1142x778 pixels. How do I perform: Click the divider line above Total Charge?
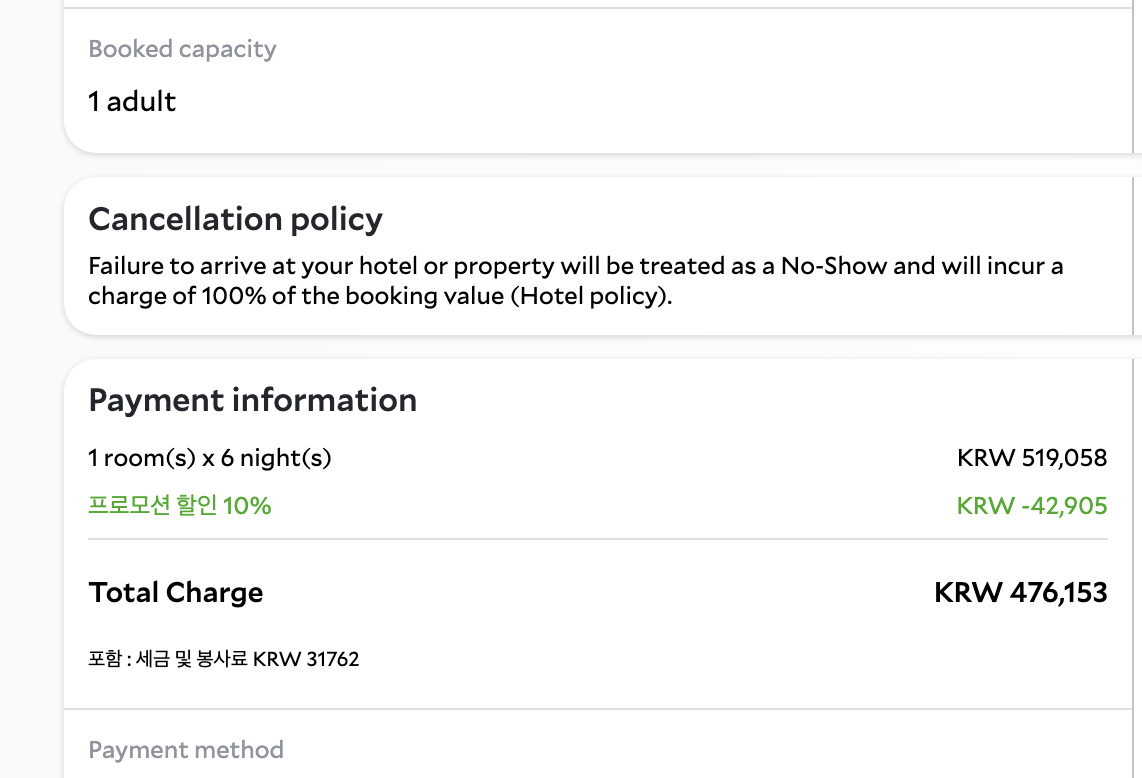pyautogui.click(x=597, y=539)
